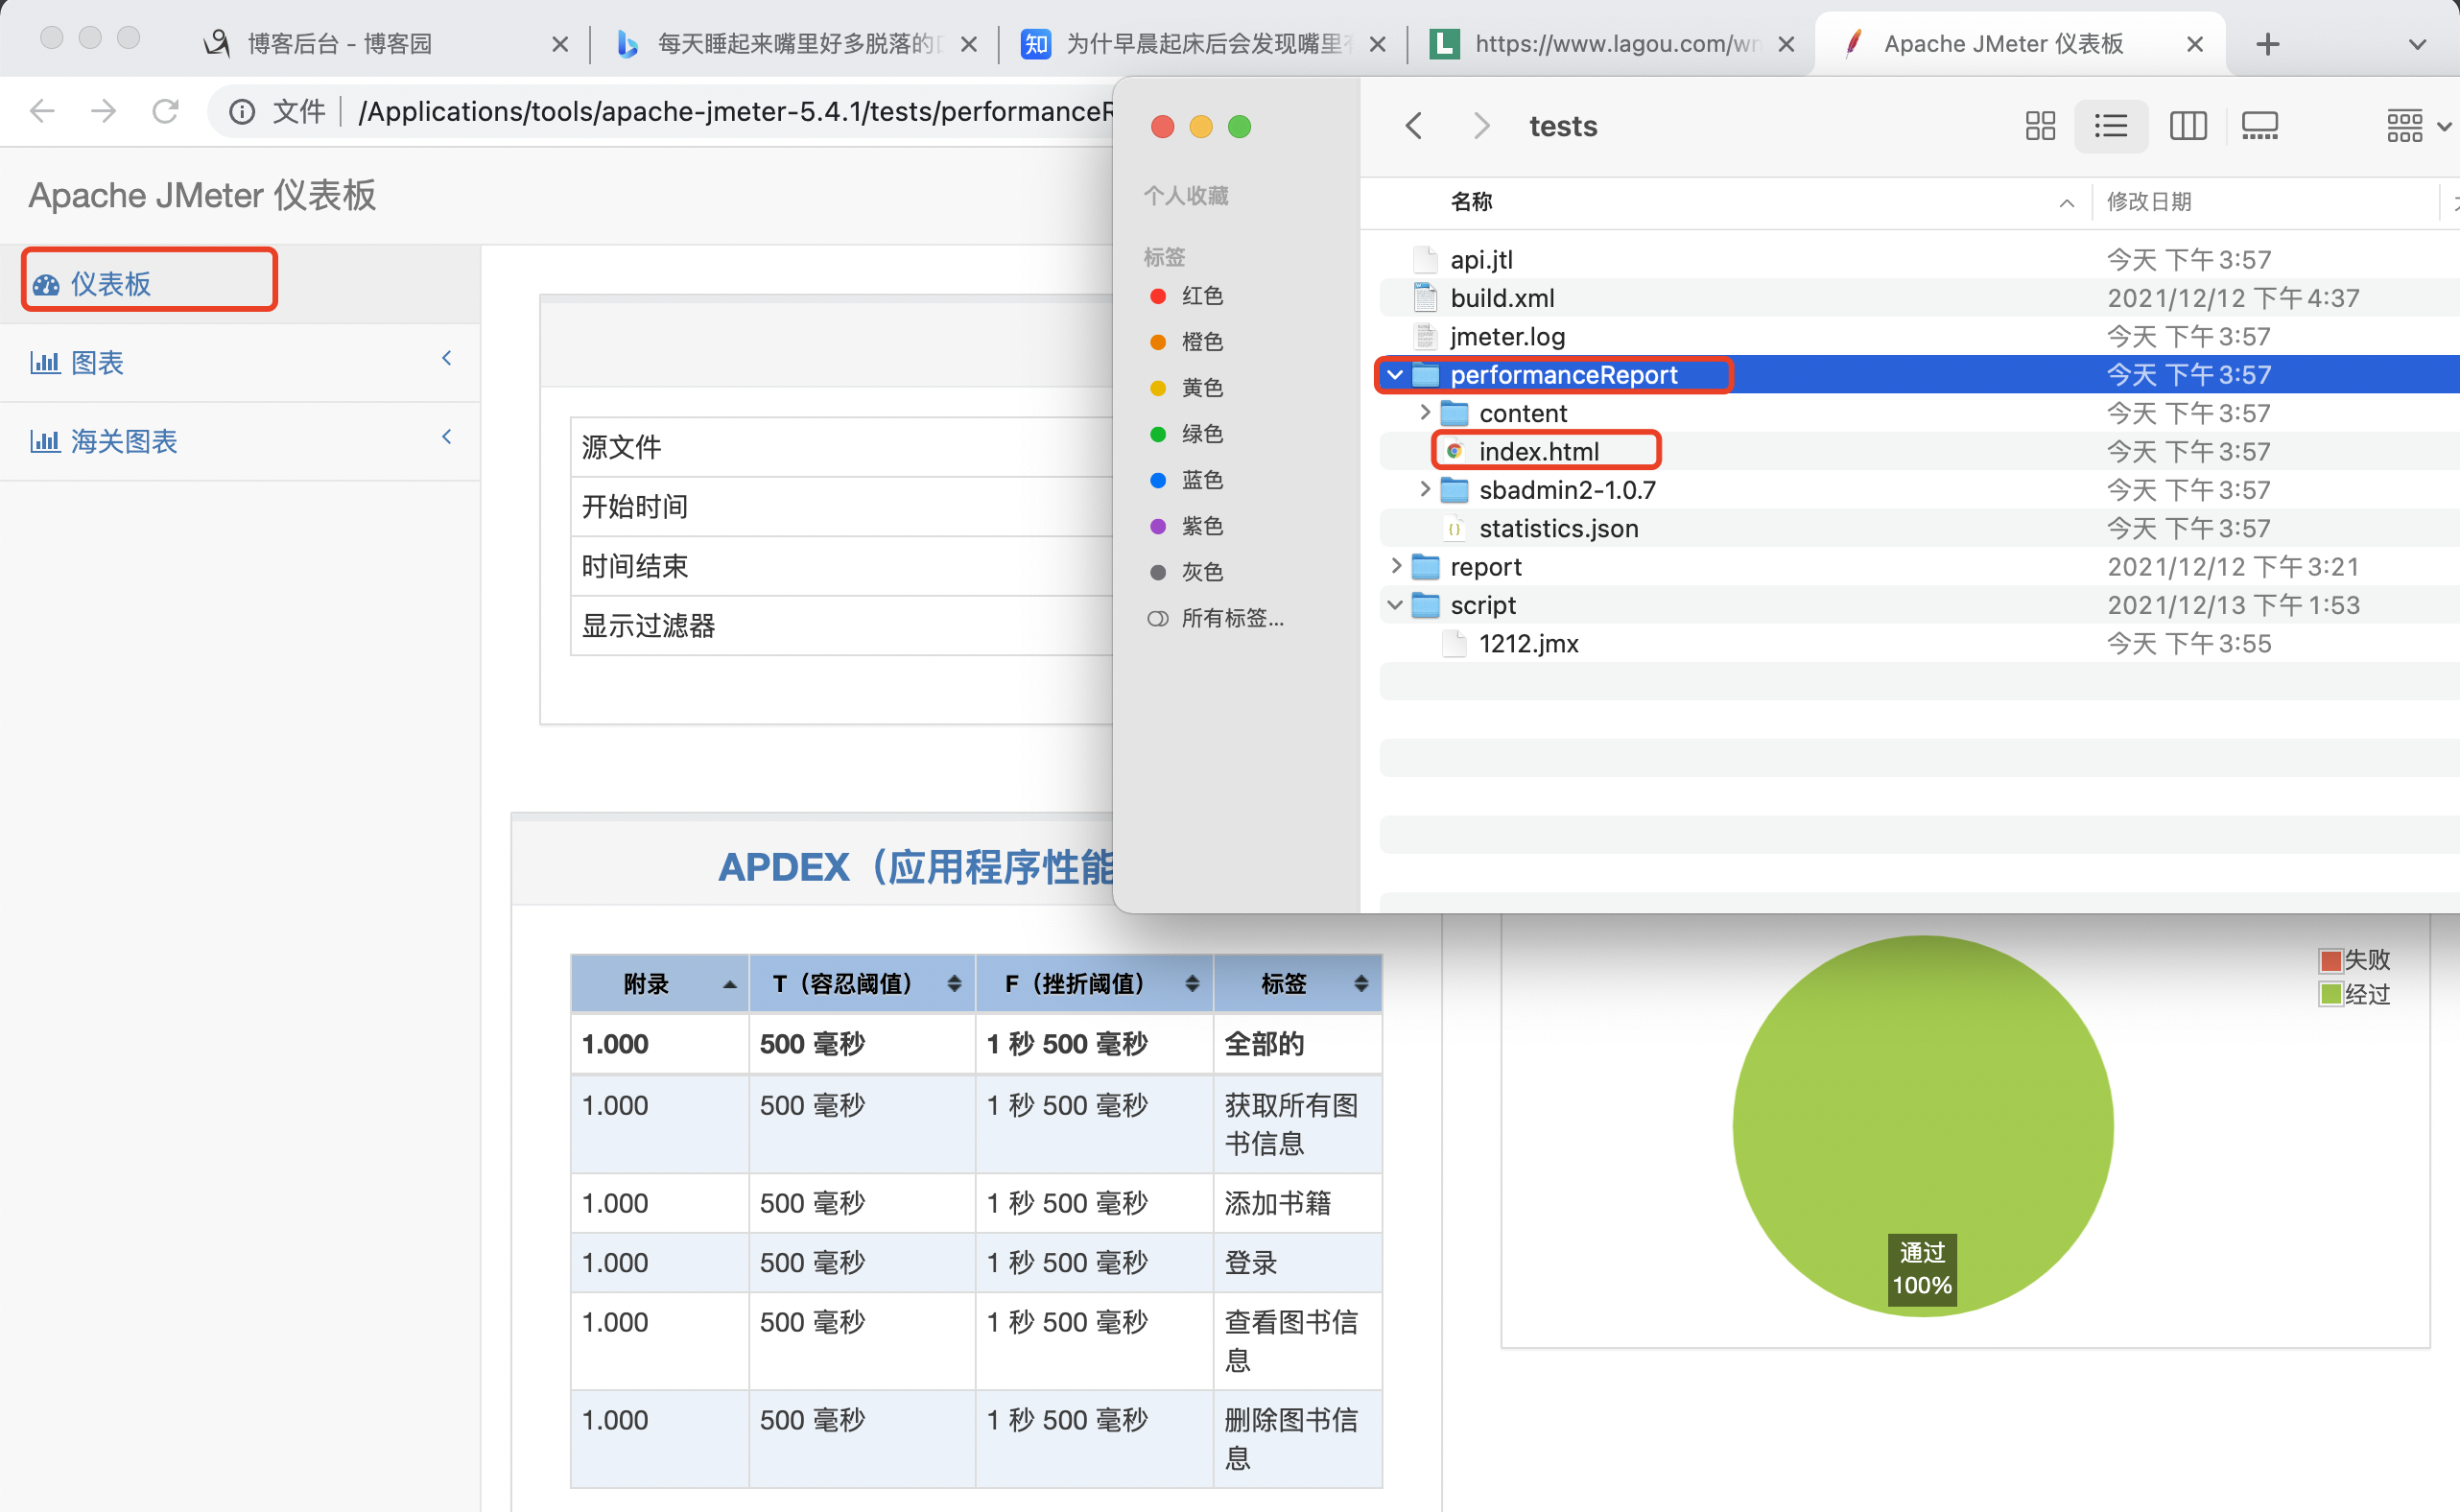Switch Finder to icon grid view
The height and width of the screenshot is (1512, 2460).
(x=2040, y=126)
